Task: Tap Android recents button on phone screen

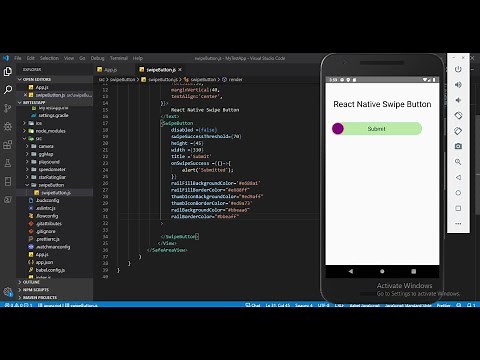Action: tap(413, 271)
